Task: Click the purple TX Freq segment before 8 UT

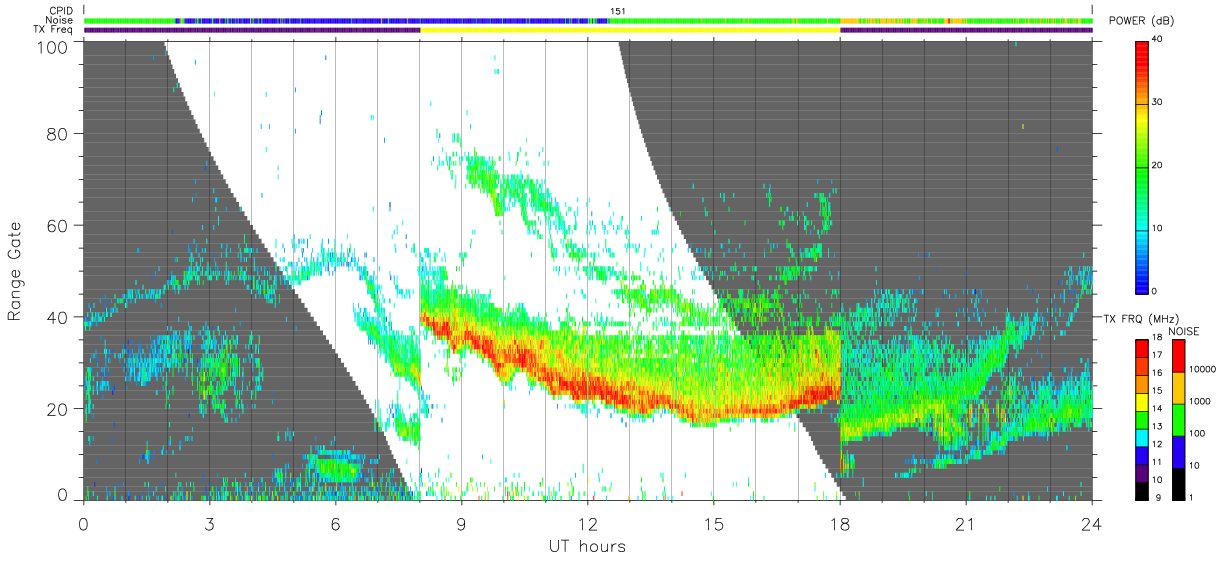Action: (x=252, y=30)
